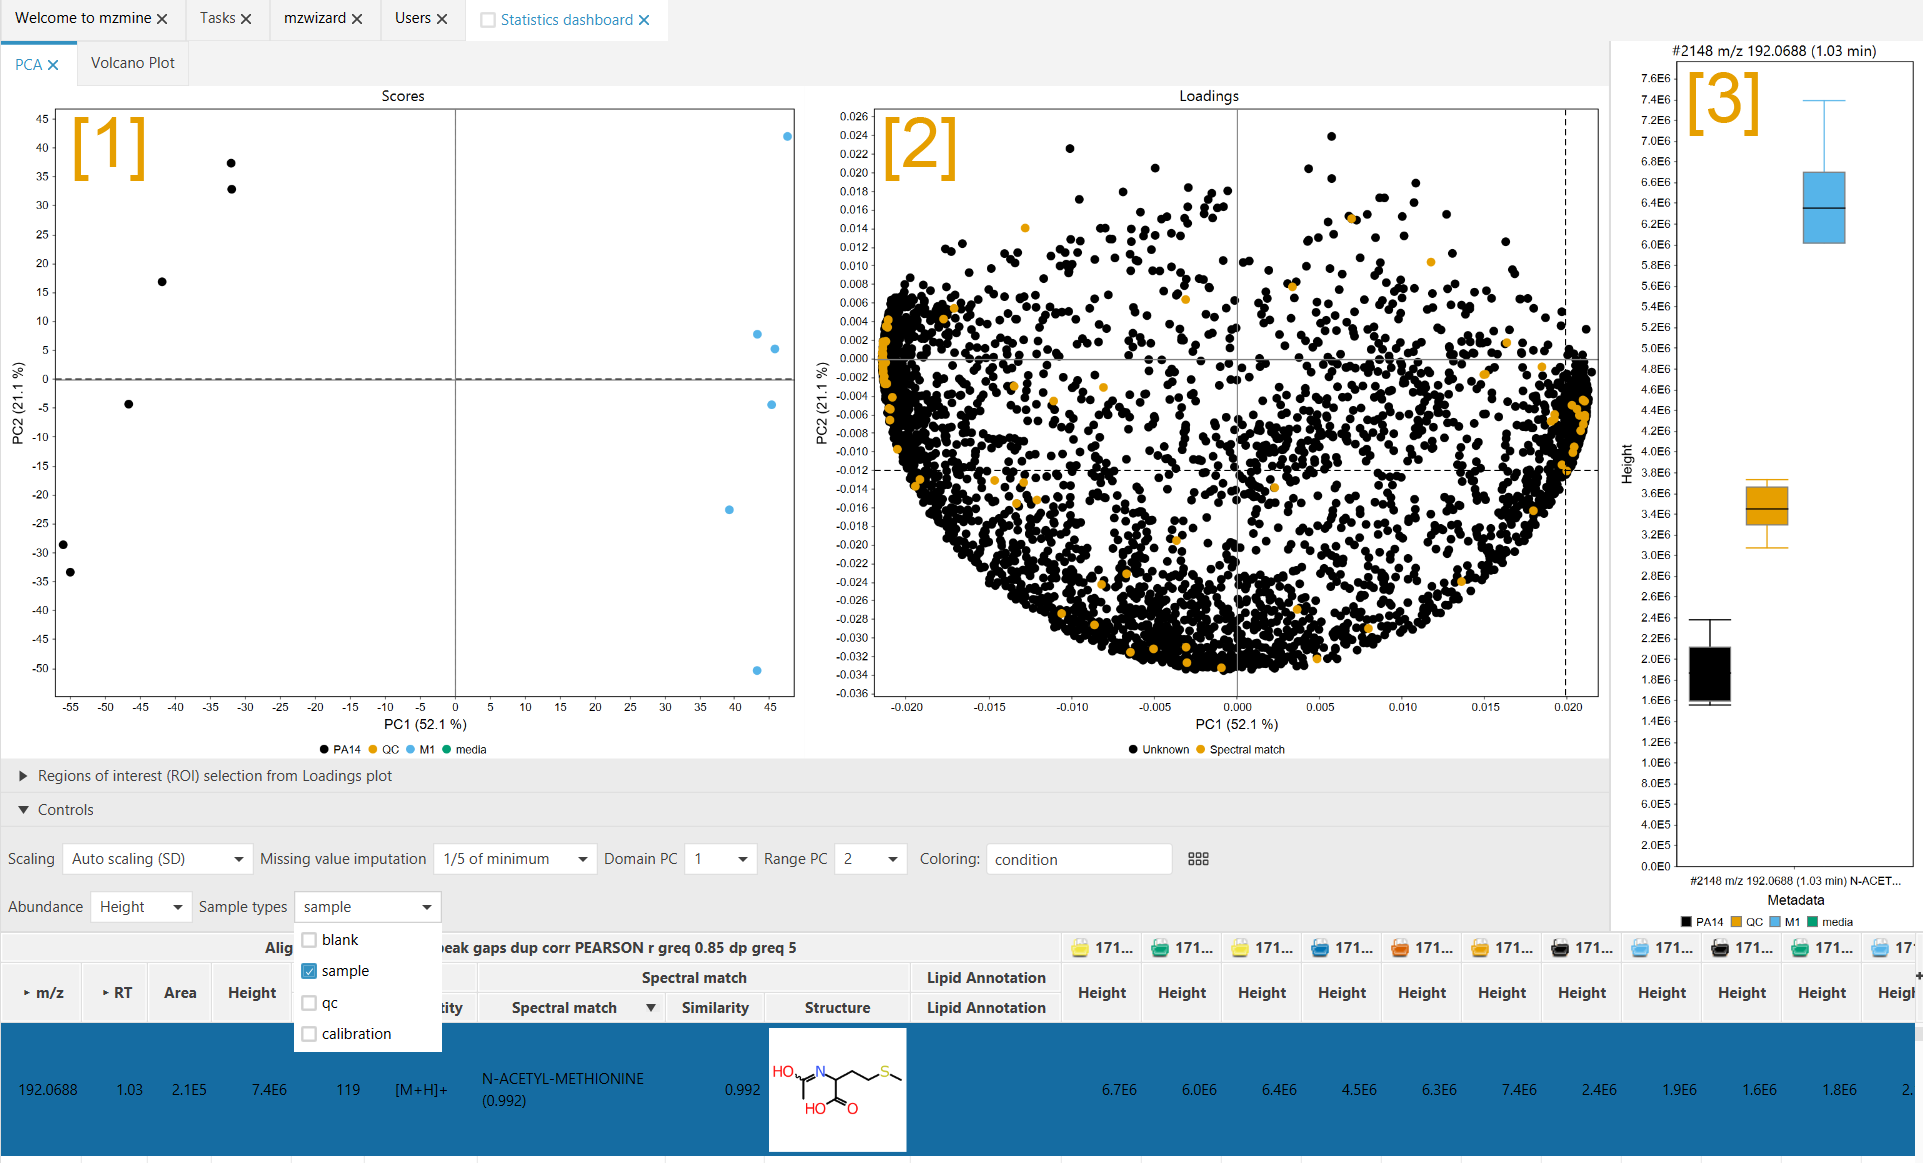The width and height of the screenshot is (1923, 1163).
Task: Collapse the Sample types dropdown
Action: 367,907
